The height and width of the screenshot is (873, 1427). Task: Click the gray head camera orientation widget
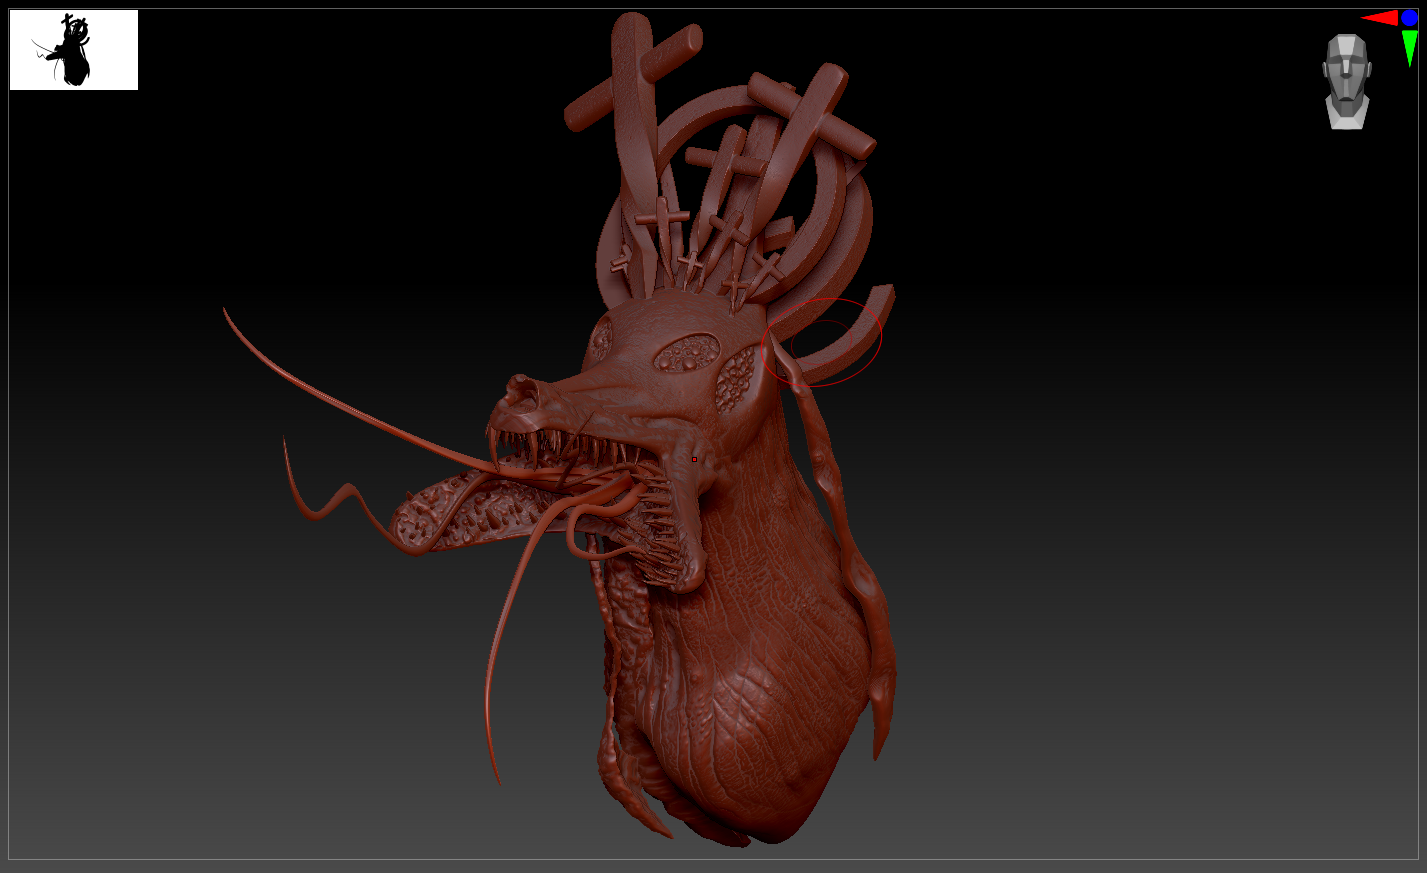click(x=1347, y=82)
